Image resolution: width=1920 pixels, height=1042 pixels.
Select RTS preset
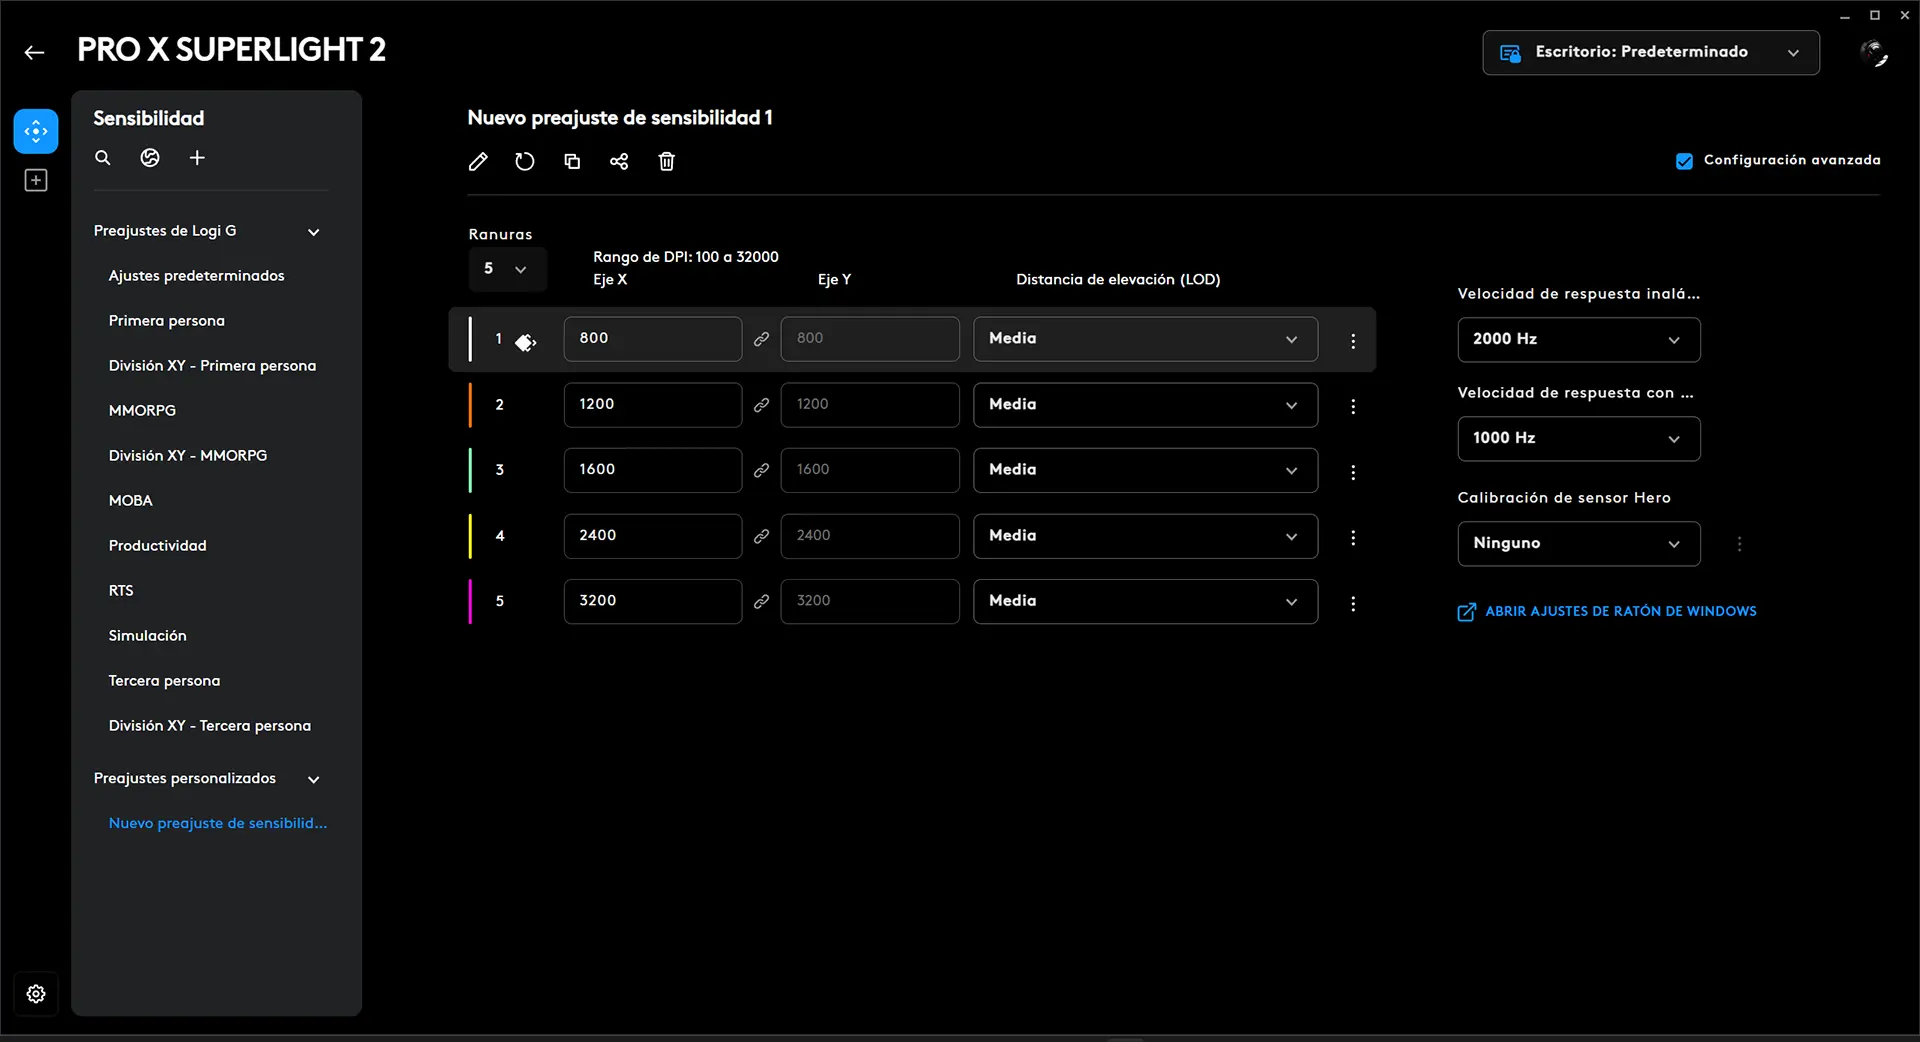(x=121, y=591)
